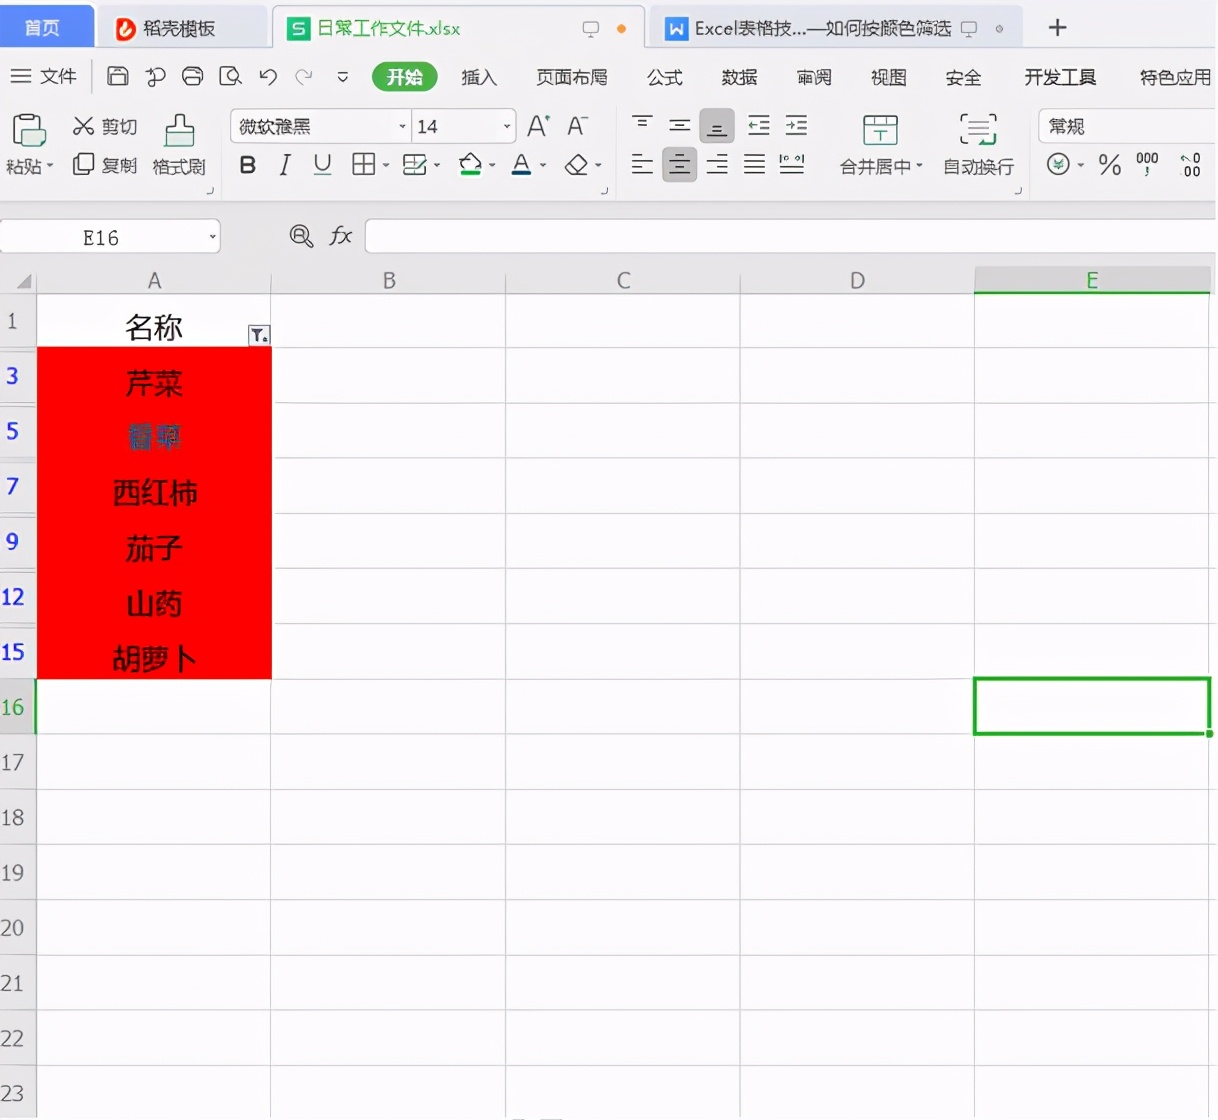Open the quick access toolbar customize arrow

343,76
